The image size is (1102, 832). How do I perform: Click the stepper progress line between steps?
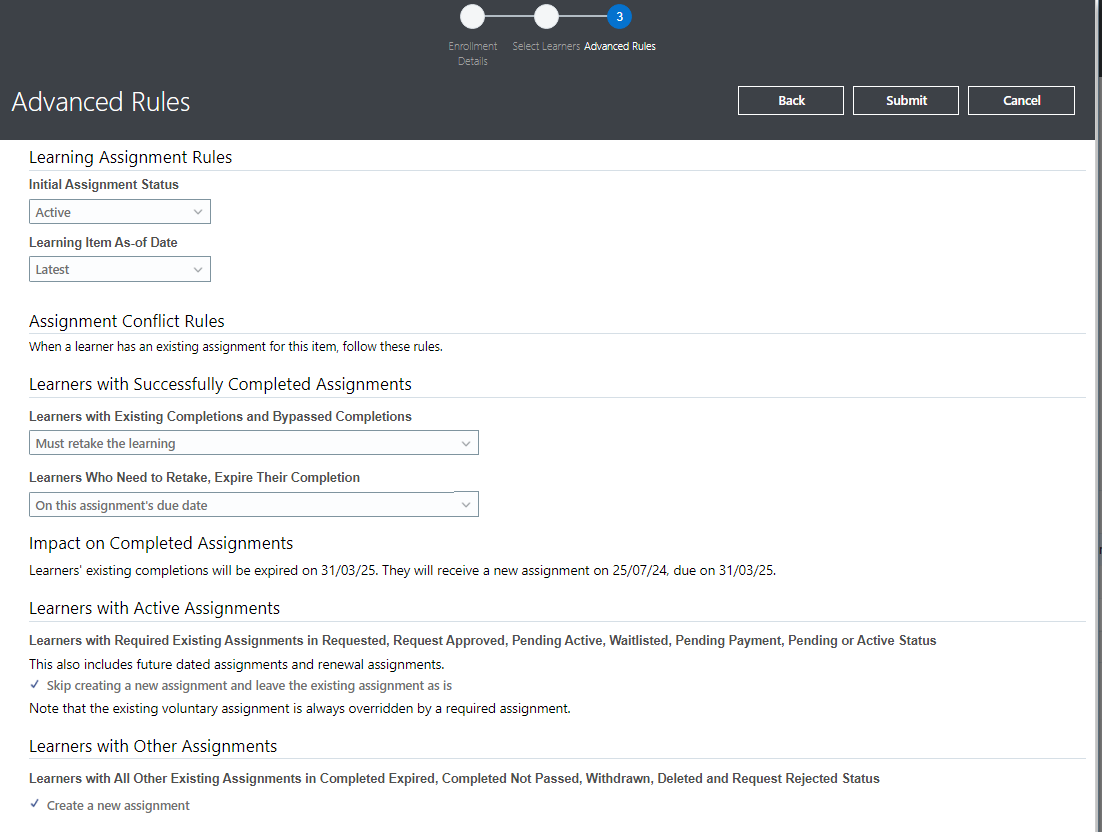tap(509, 16)
